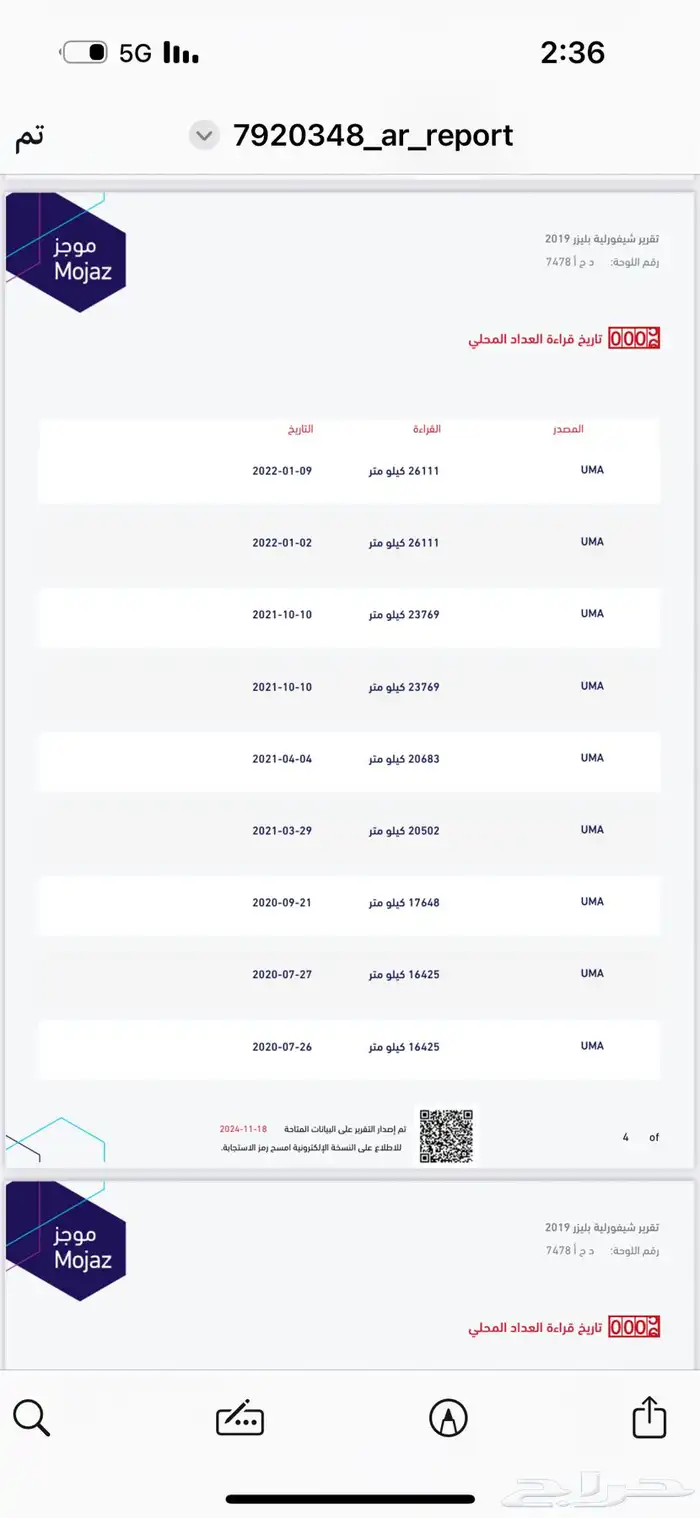Tap the 5G cellular status indicator
The width and height of the screenshot is (700, 1518).
[x=135, y=53]
